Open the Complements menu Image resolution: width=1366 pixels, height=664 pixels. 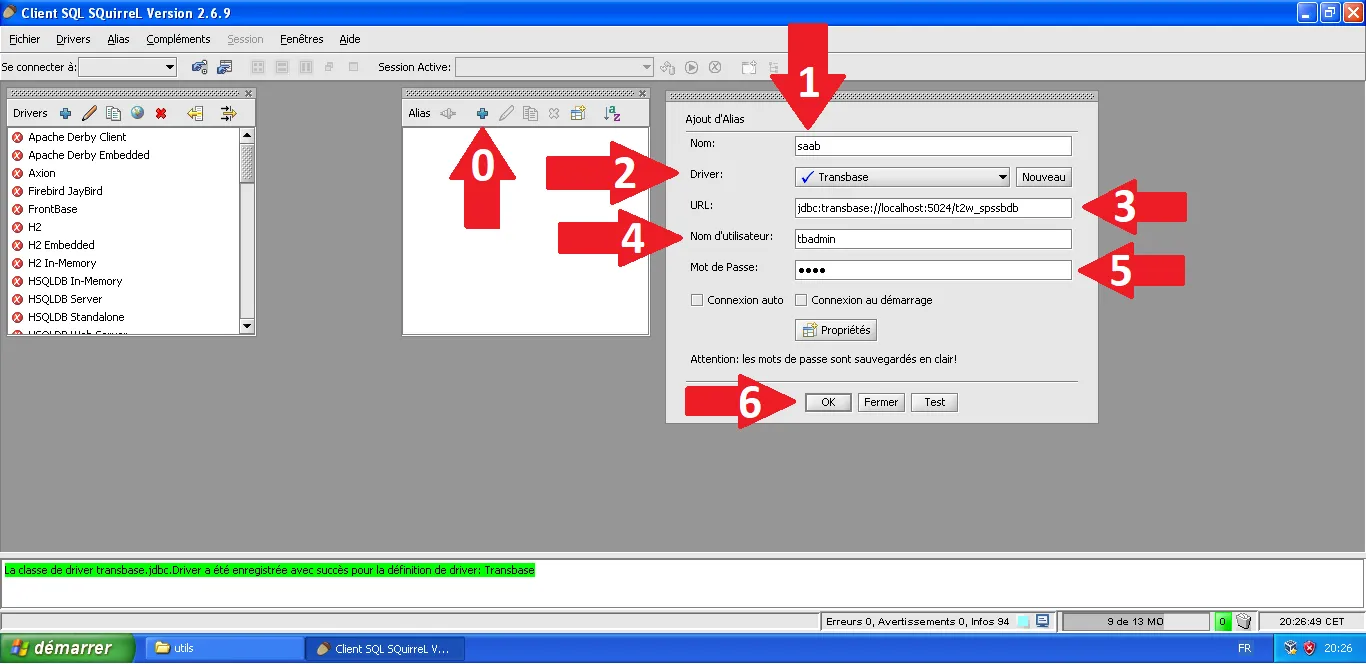click(178, 39)
